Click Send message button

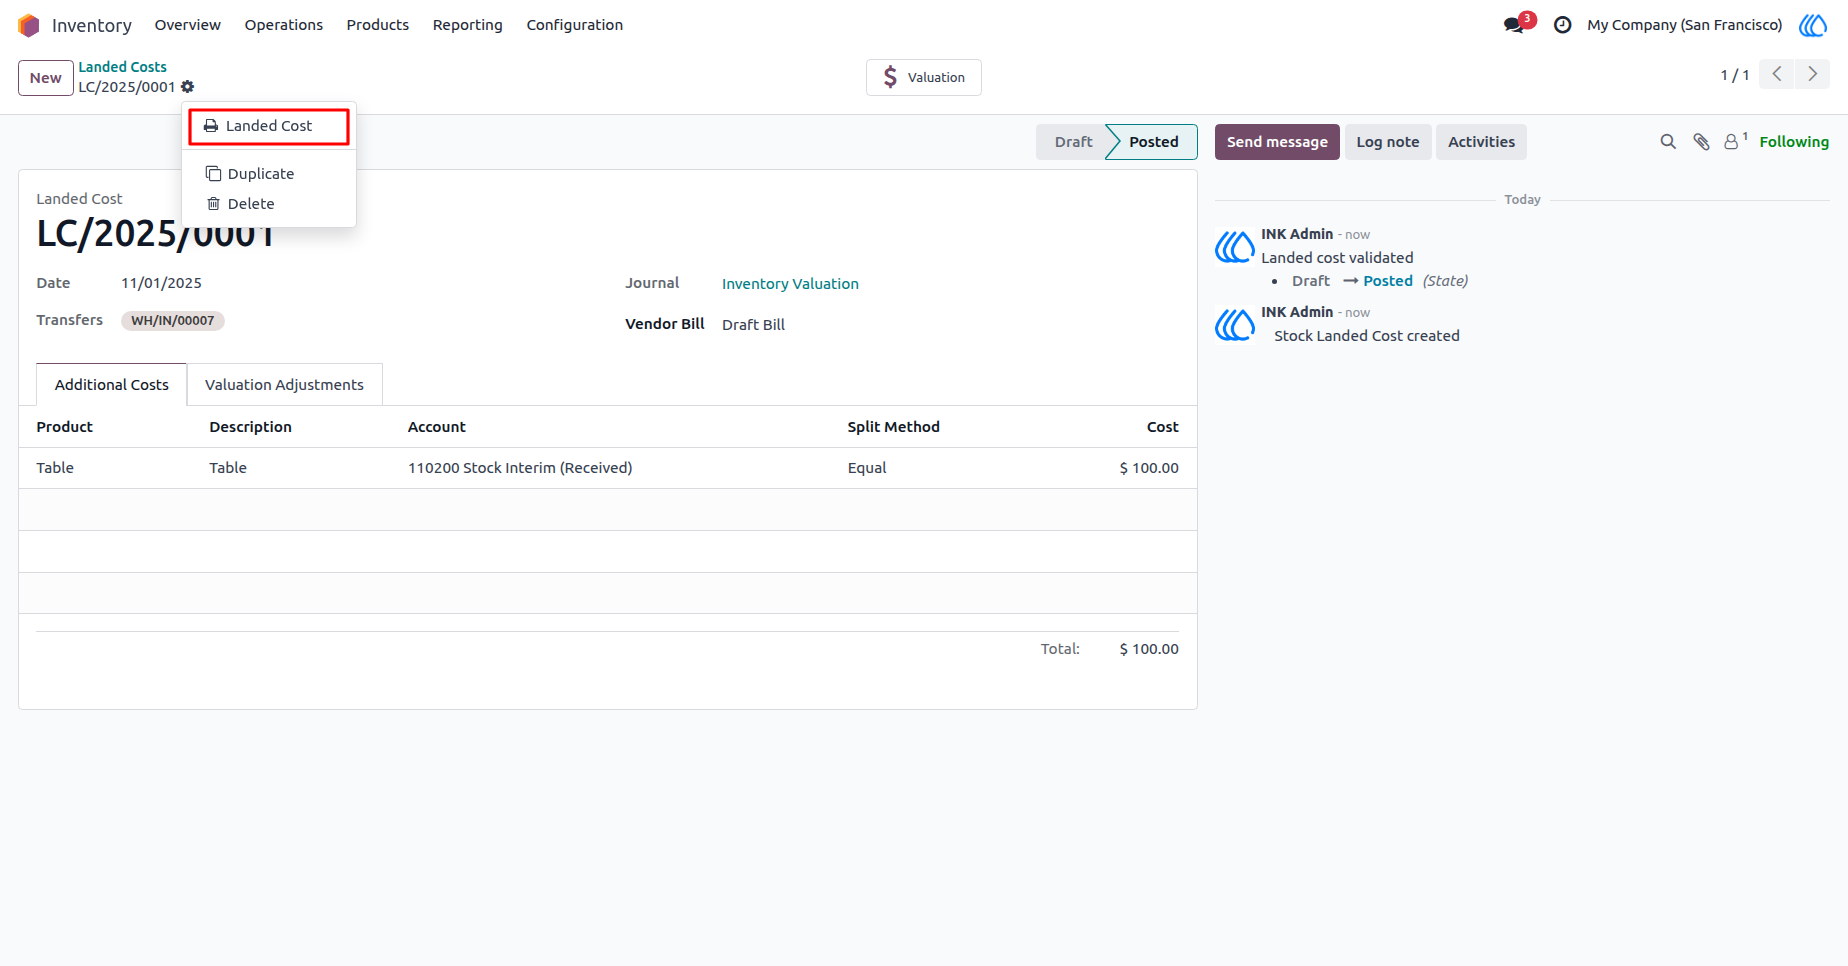pos(1277,142)
